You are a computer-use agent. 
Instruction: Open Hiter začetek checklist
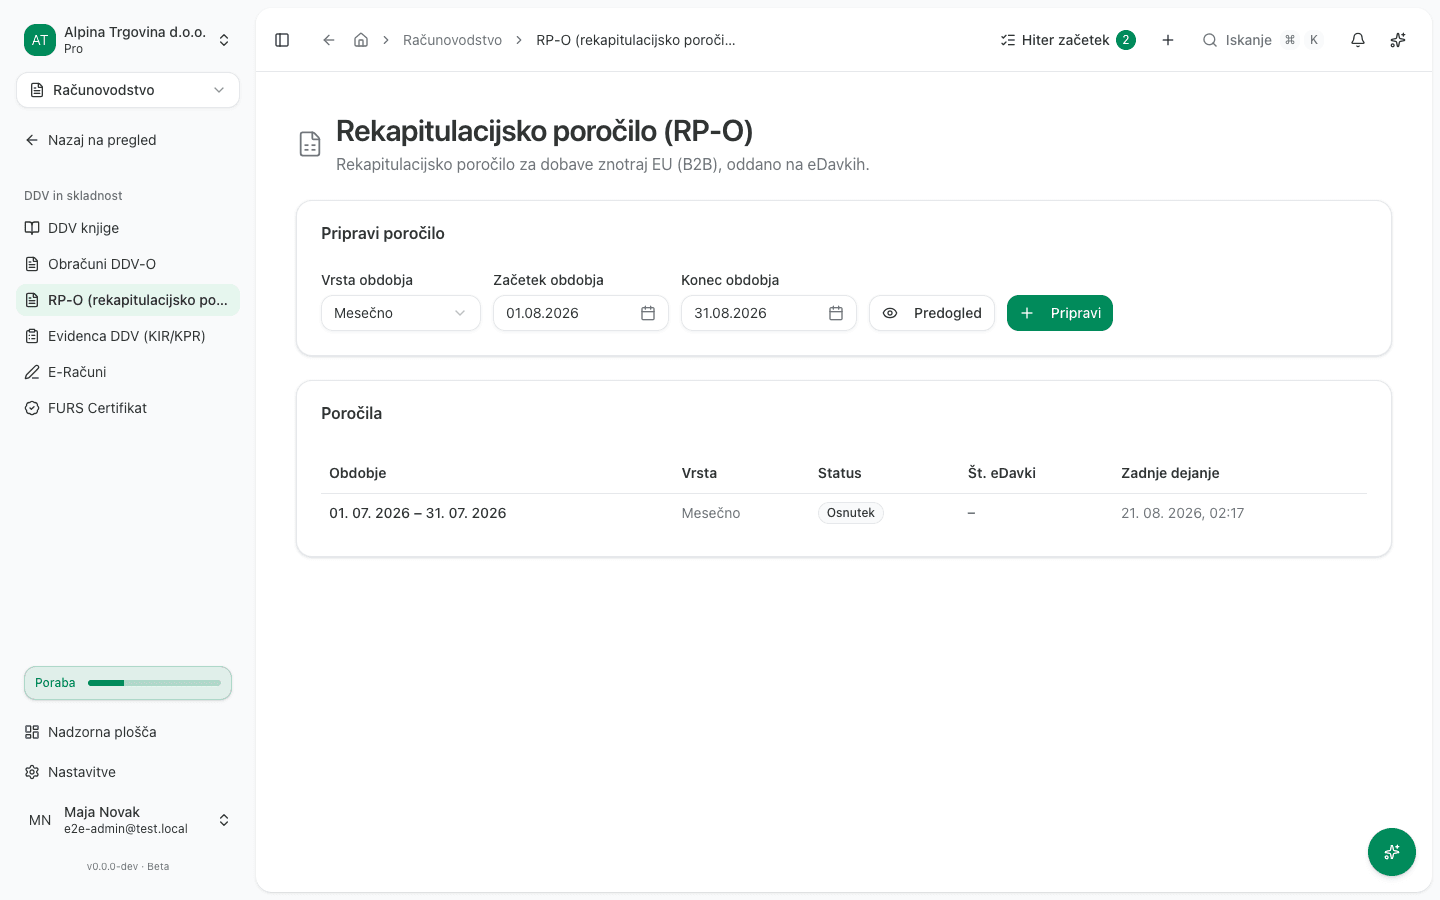click(1068, 40)
